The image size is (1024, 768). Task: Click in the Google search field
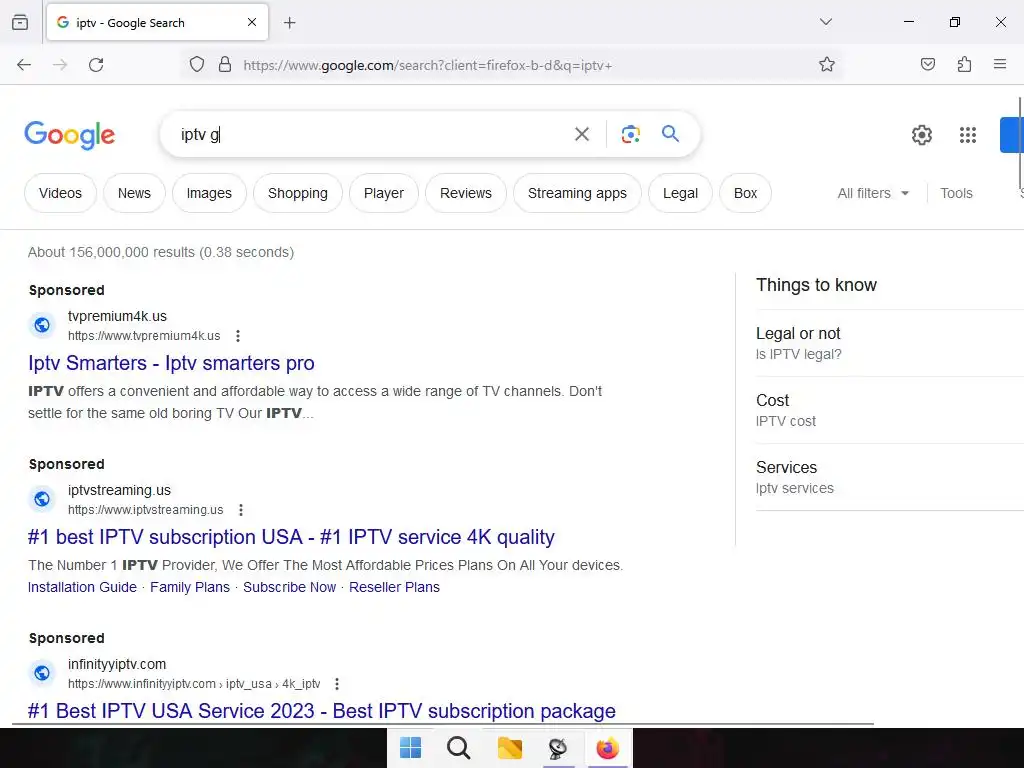pos(372,135)
